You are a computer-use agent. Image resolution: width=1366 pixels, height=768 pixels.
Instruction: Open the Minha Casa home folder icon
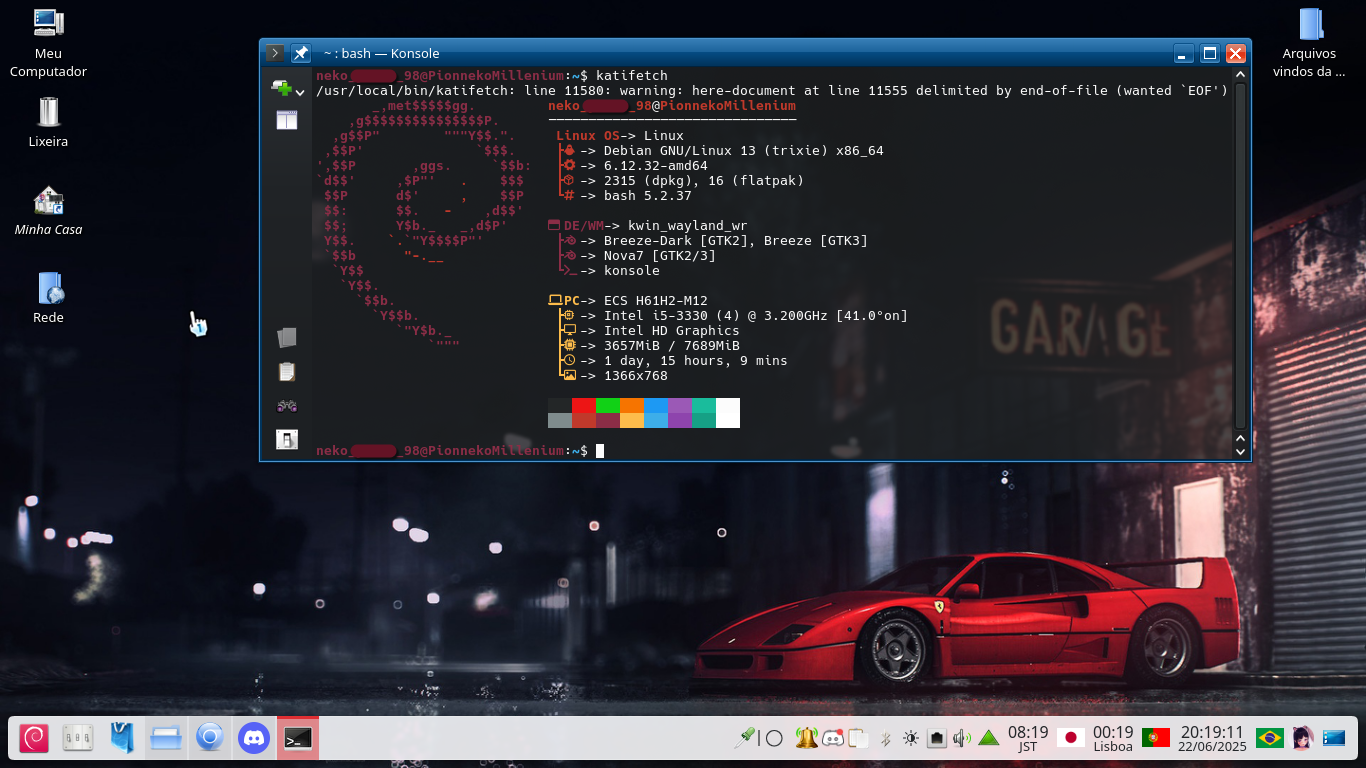pyautogui.click(x=48, y=211)
